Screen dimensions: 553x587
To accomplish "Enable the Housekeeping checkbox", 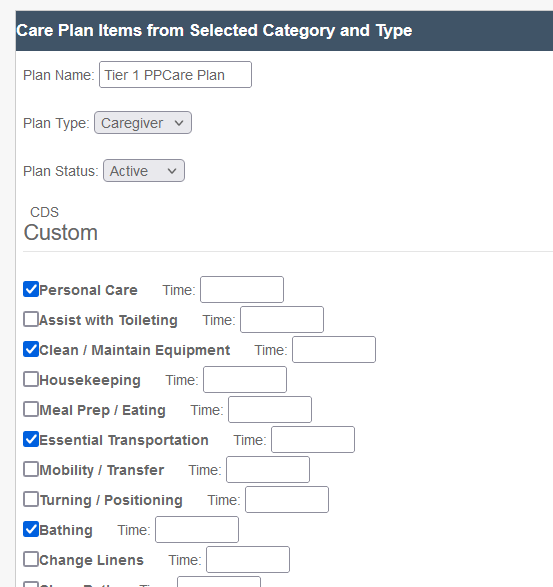I will click(31, 379).
